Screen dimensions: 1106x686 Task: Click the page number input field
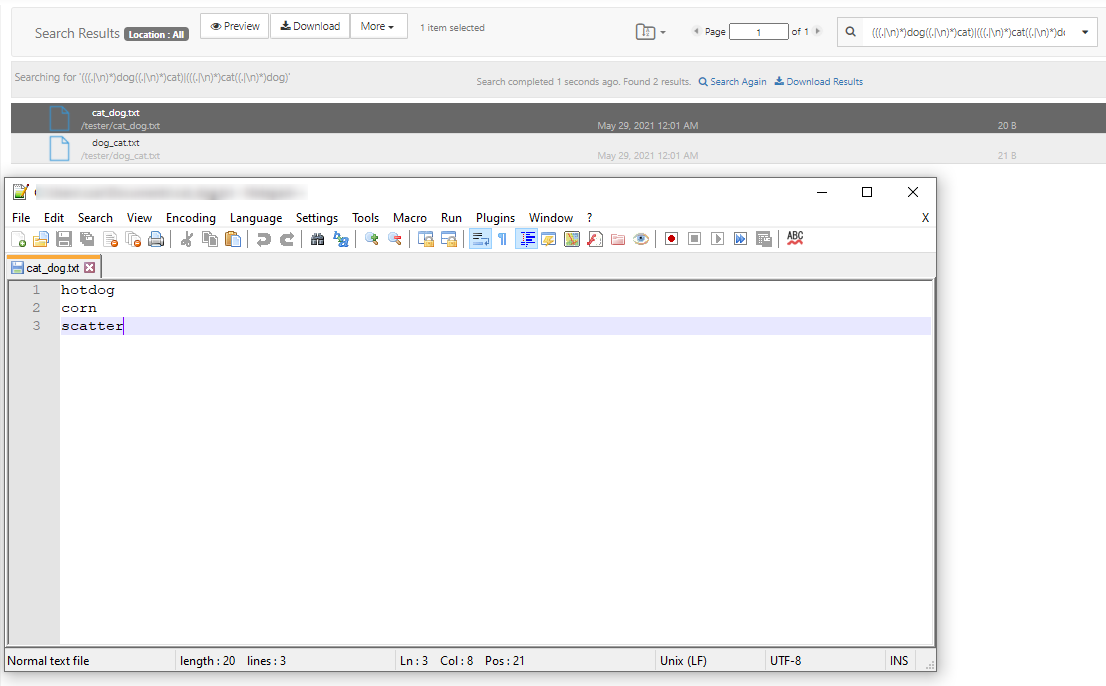pyautogui.click(x=758, y=32)
